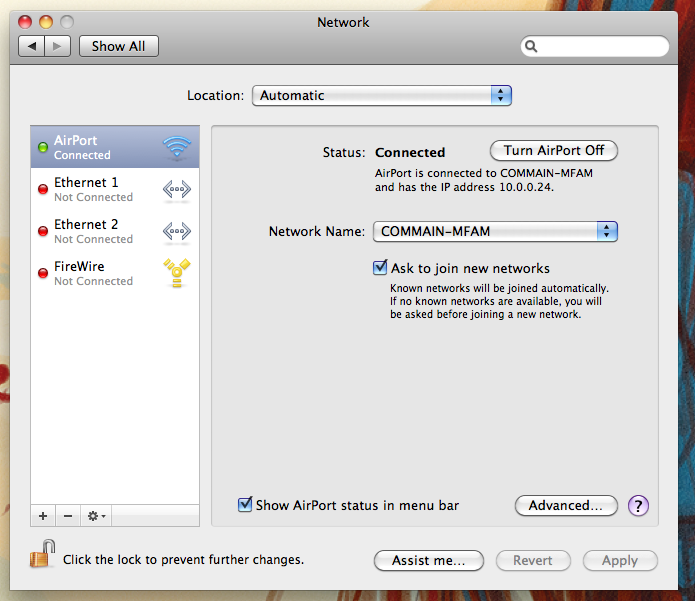Click 'Known networks will be joined automatically' text
Screen dimensions: 695x601
click(499, 289)
